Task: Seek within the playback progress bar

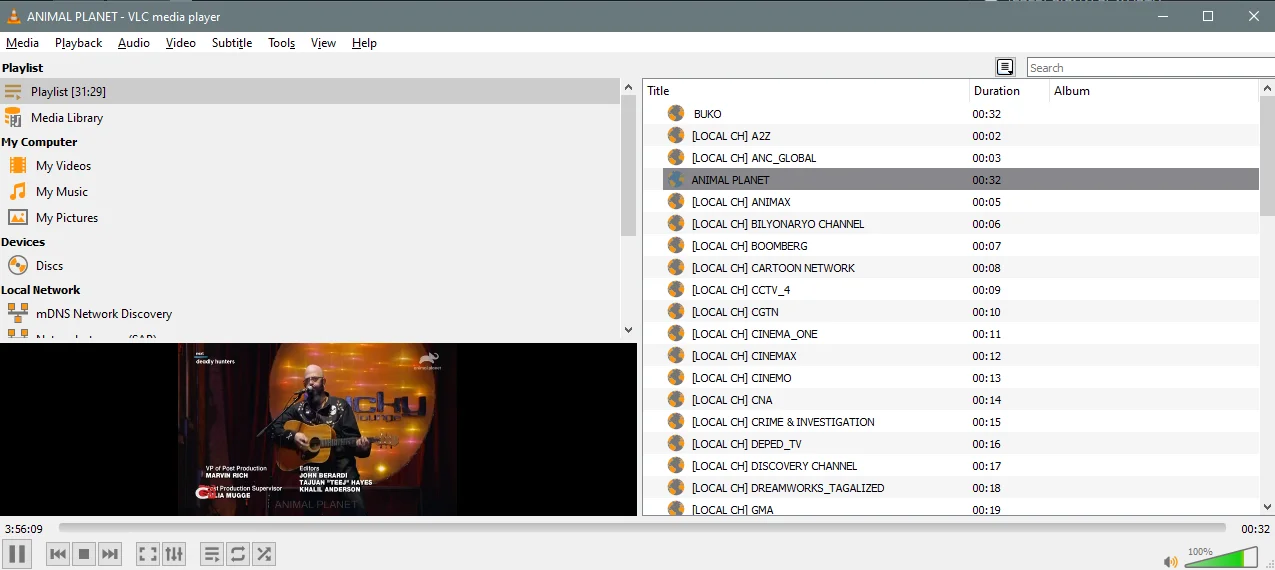Action: 642,528
